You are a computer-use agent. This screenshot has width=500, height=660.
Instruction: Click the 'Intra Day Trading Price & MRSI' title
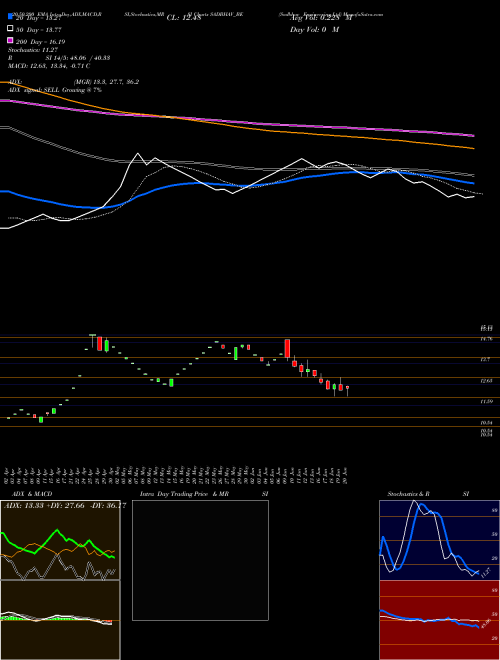[204, 494]
